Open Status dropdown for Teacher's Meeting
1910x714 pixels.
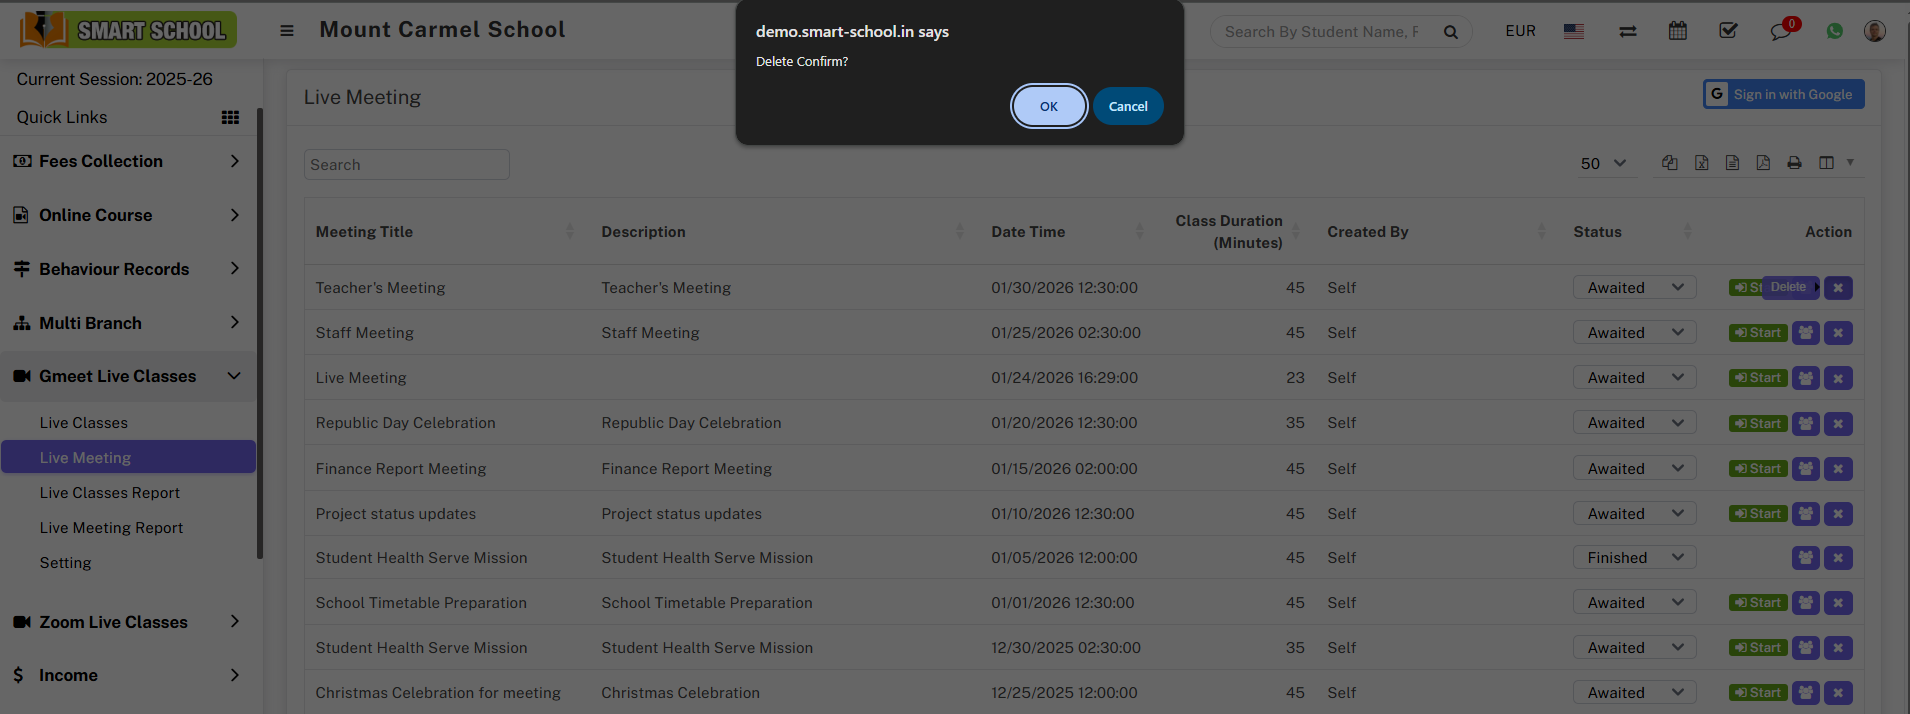pos(1634,288)
